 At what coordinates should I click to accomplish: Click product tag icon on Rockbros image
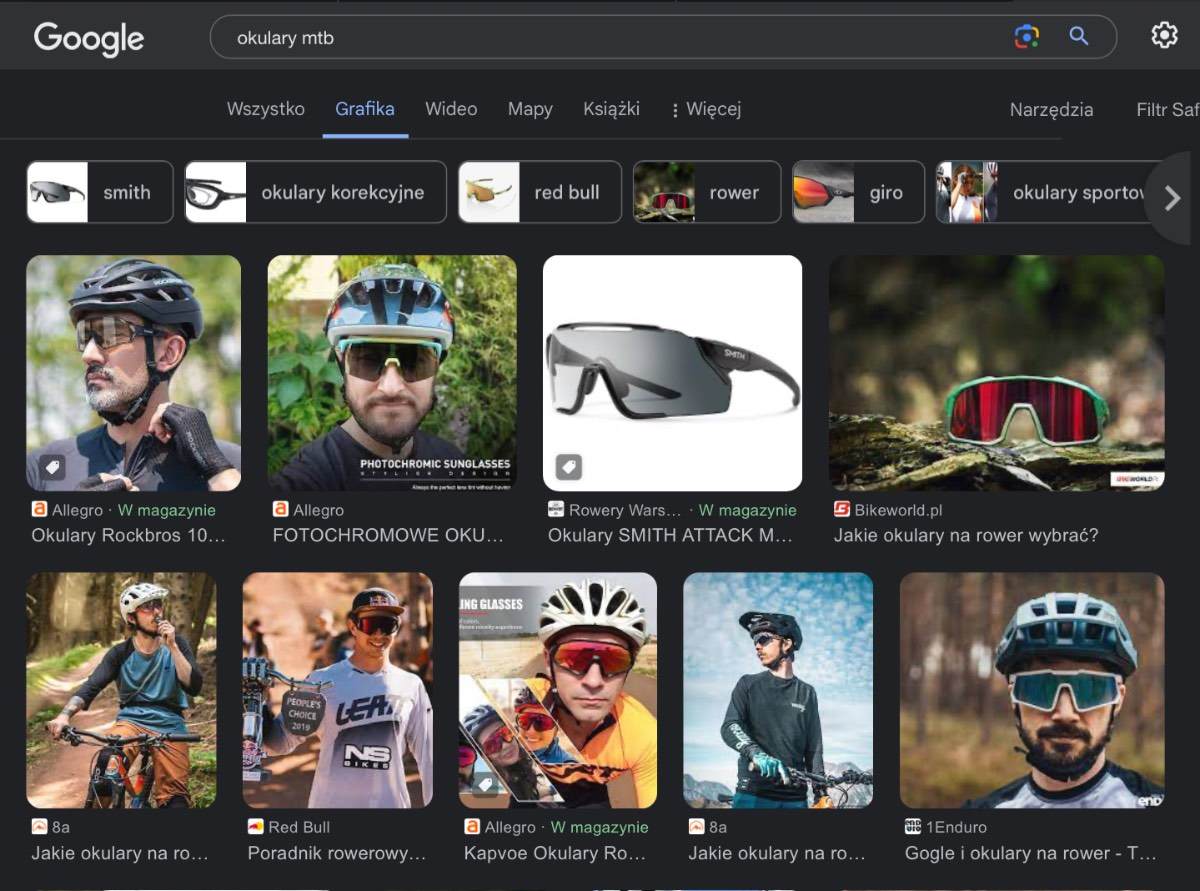click(x=51, y=467)
